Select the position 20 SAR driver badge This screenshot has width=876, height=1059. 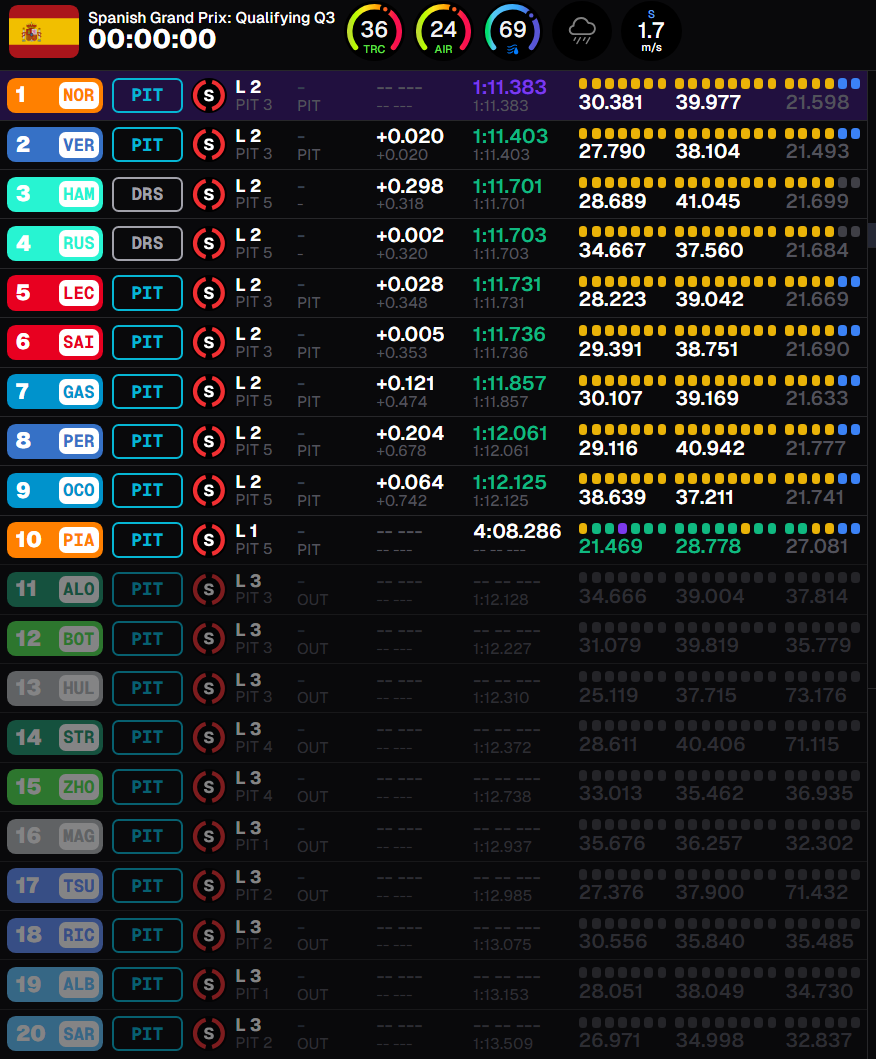coord(55,1033)
